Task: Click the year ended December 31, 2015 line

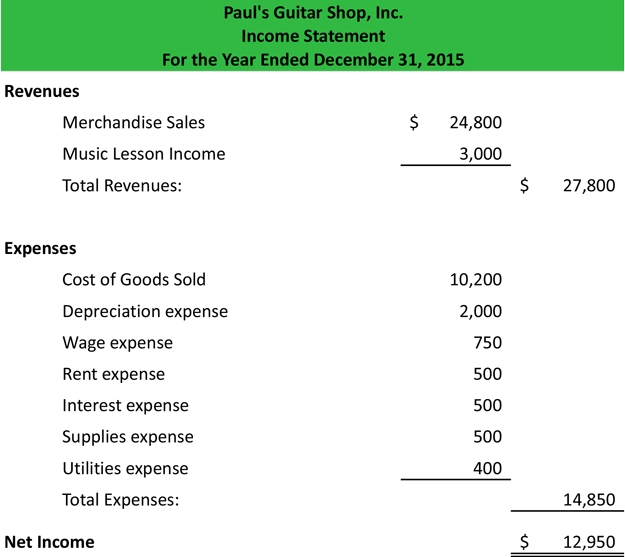Action: point(313,59)
